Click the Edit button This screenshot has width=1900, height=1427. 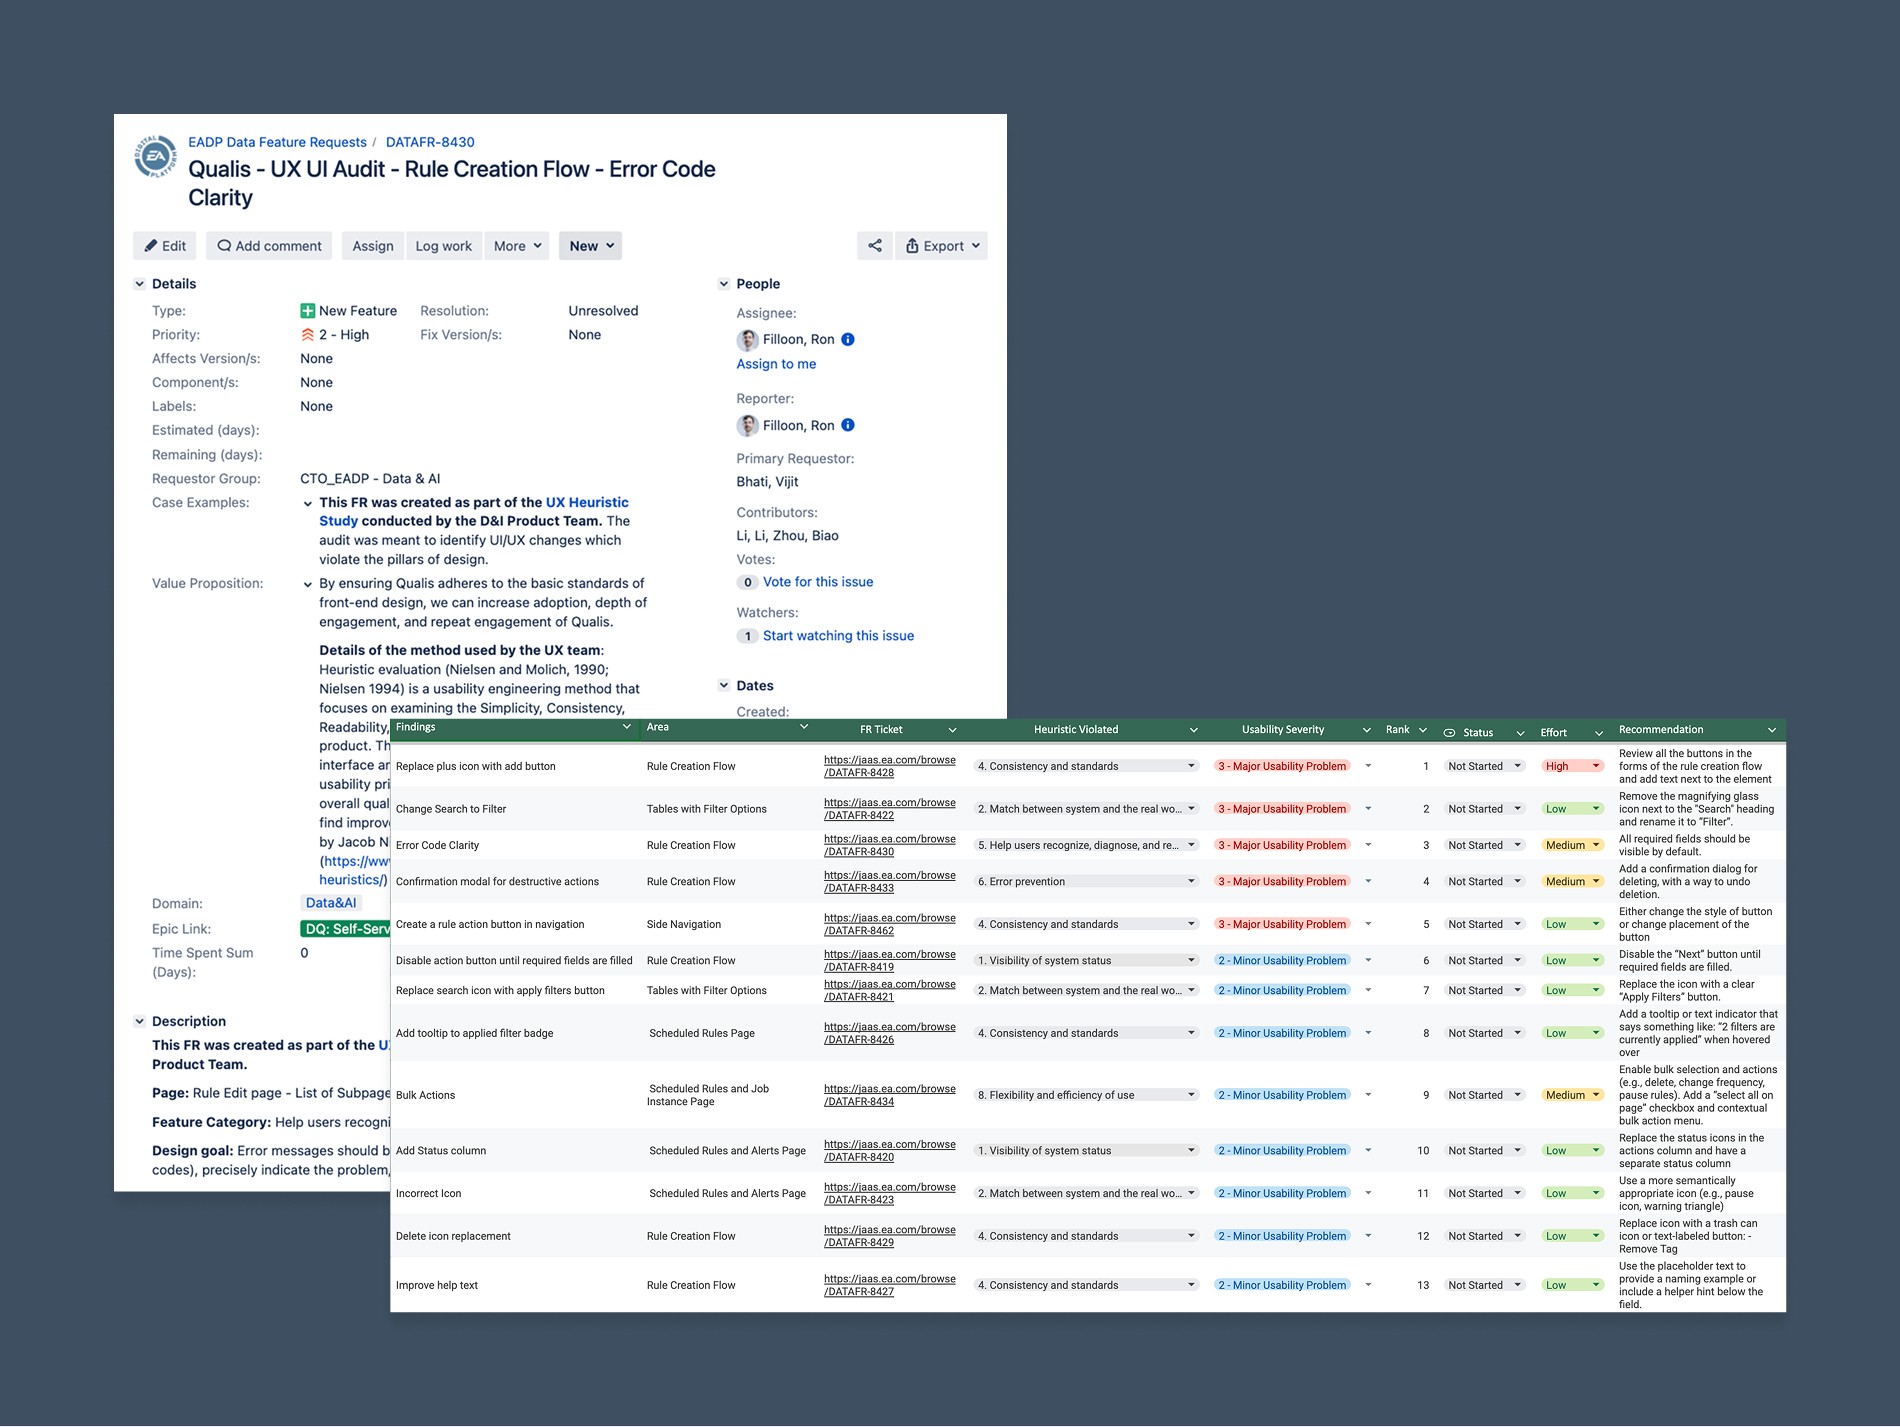tap(165, 246)
